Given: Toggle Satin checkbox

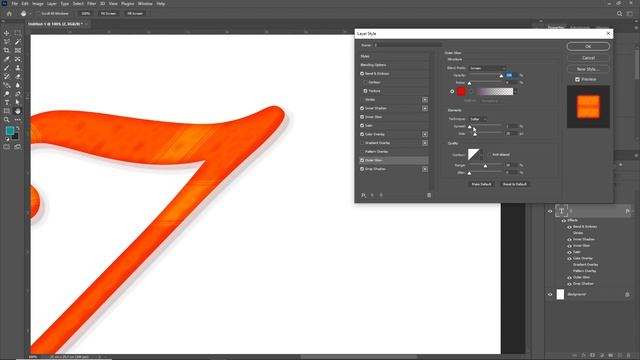Looking at the screenshot, I should [x=362, y=126].
